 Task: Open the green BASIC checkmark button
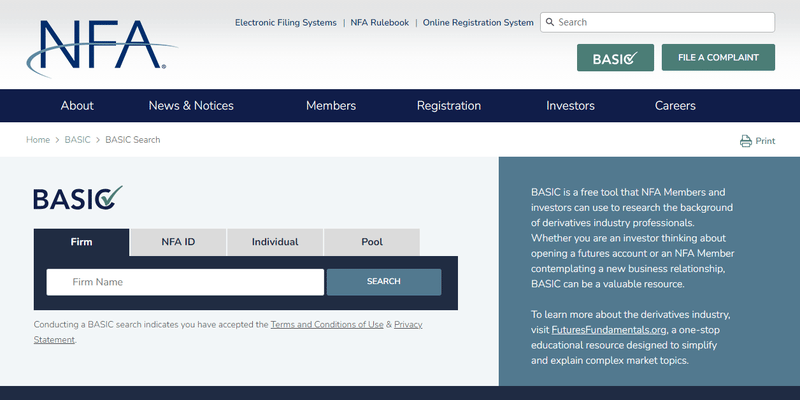click(615, 58)
